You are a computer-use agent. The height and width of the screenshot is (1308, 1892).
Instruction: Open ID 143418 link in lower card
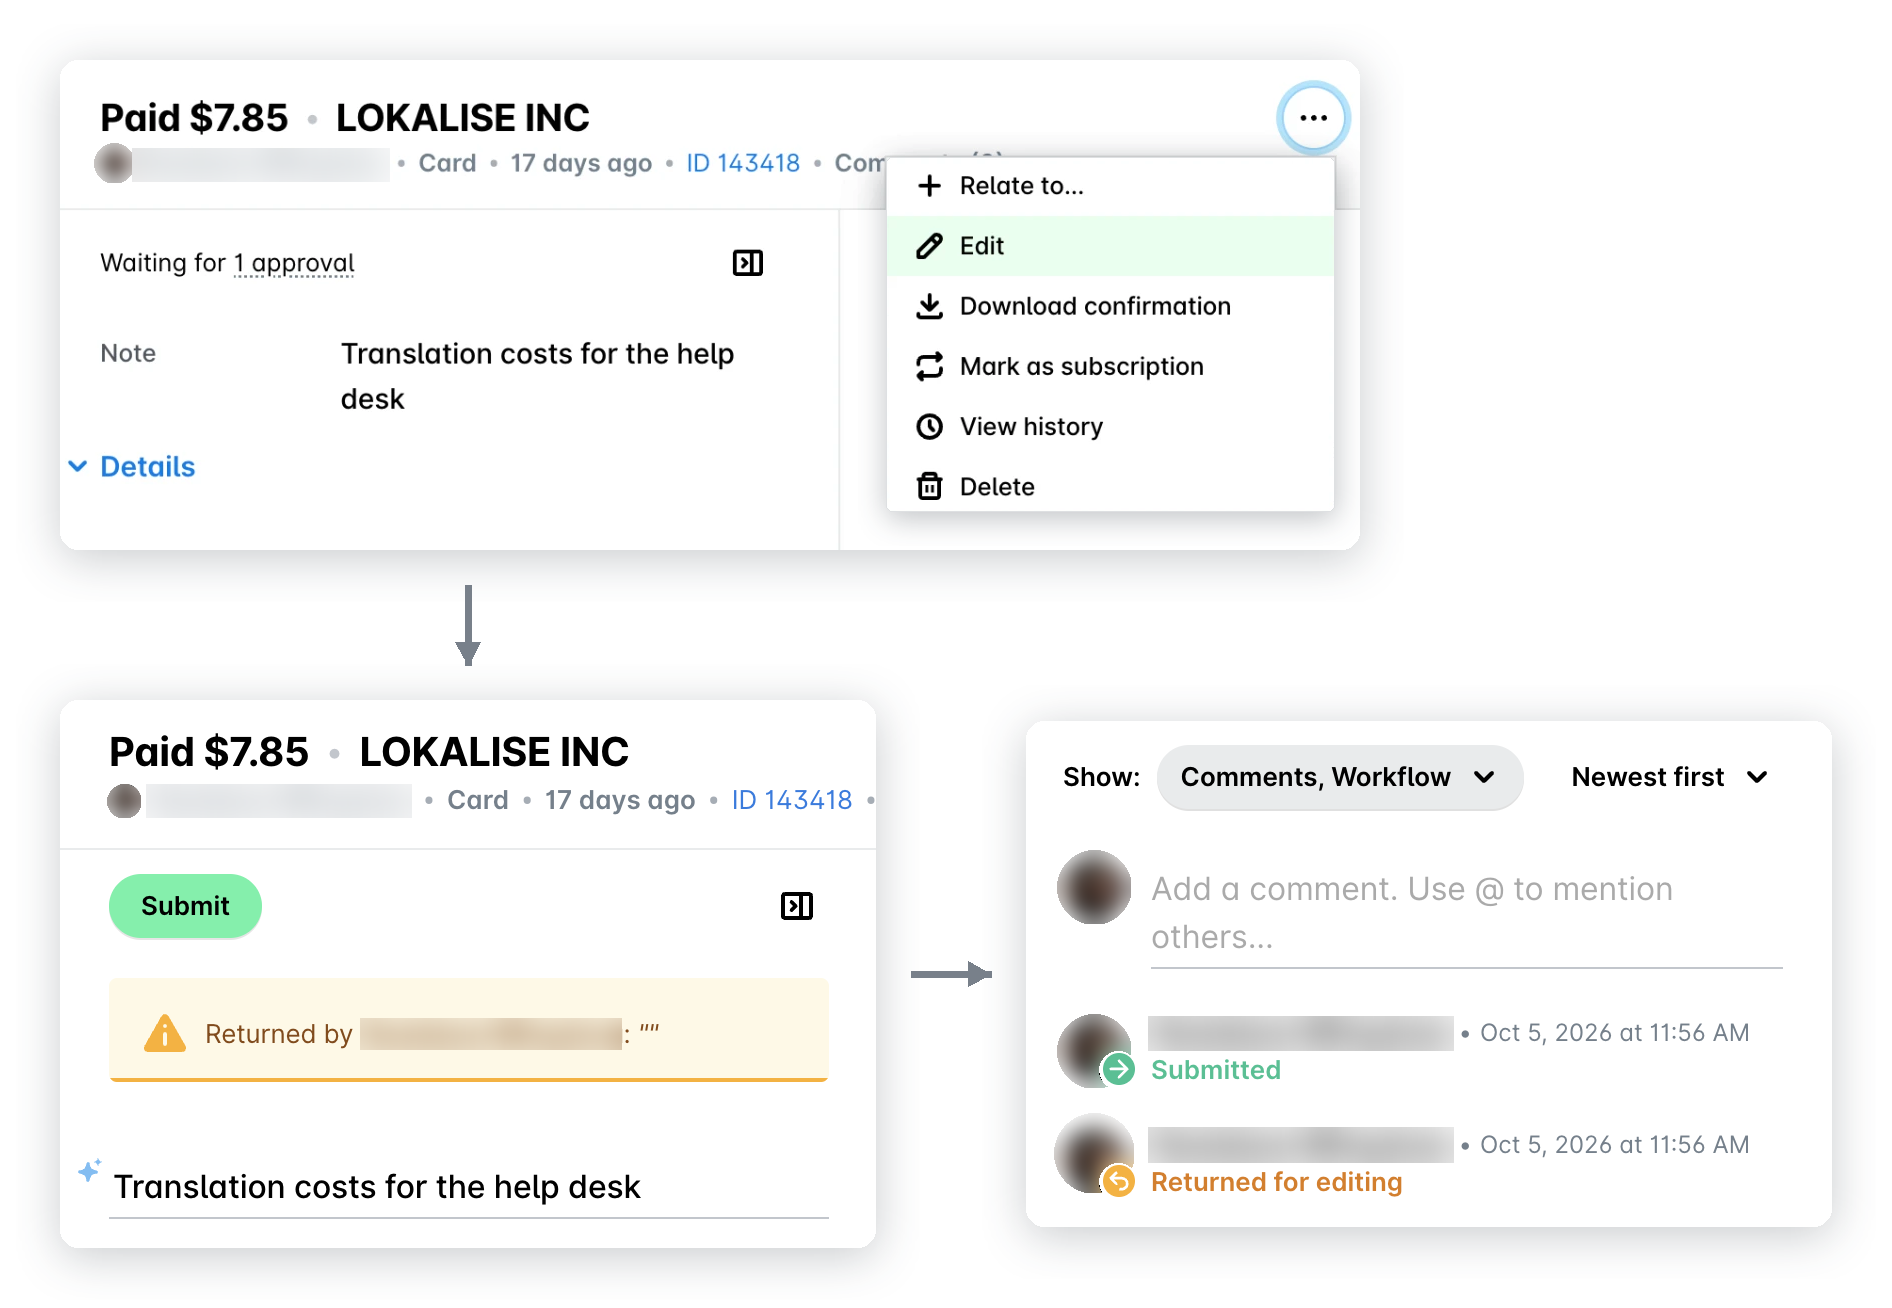click(x=792, y=800)
